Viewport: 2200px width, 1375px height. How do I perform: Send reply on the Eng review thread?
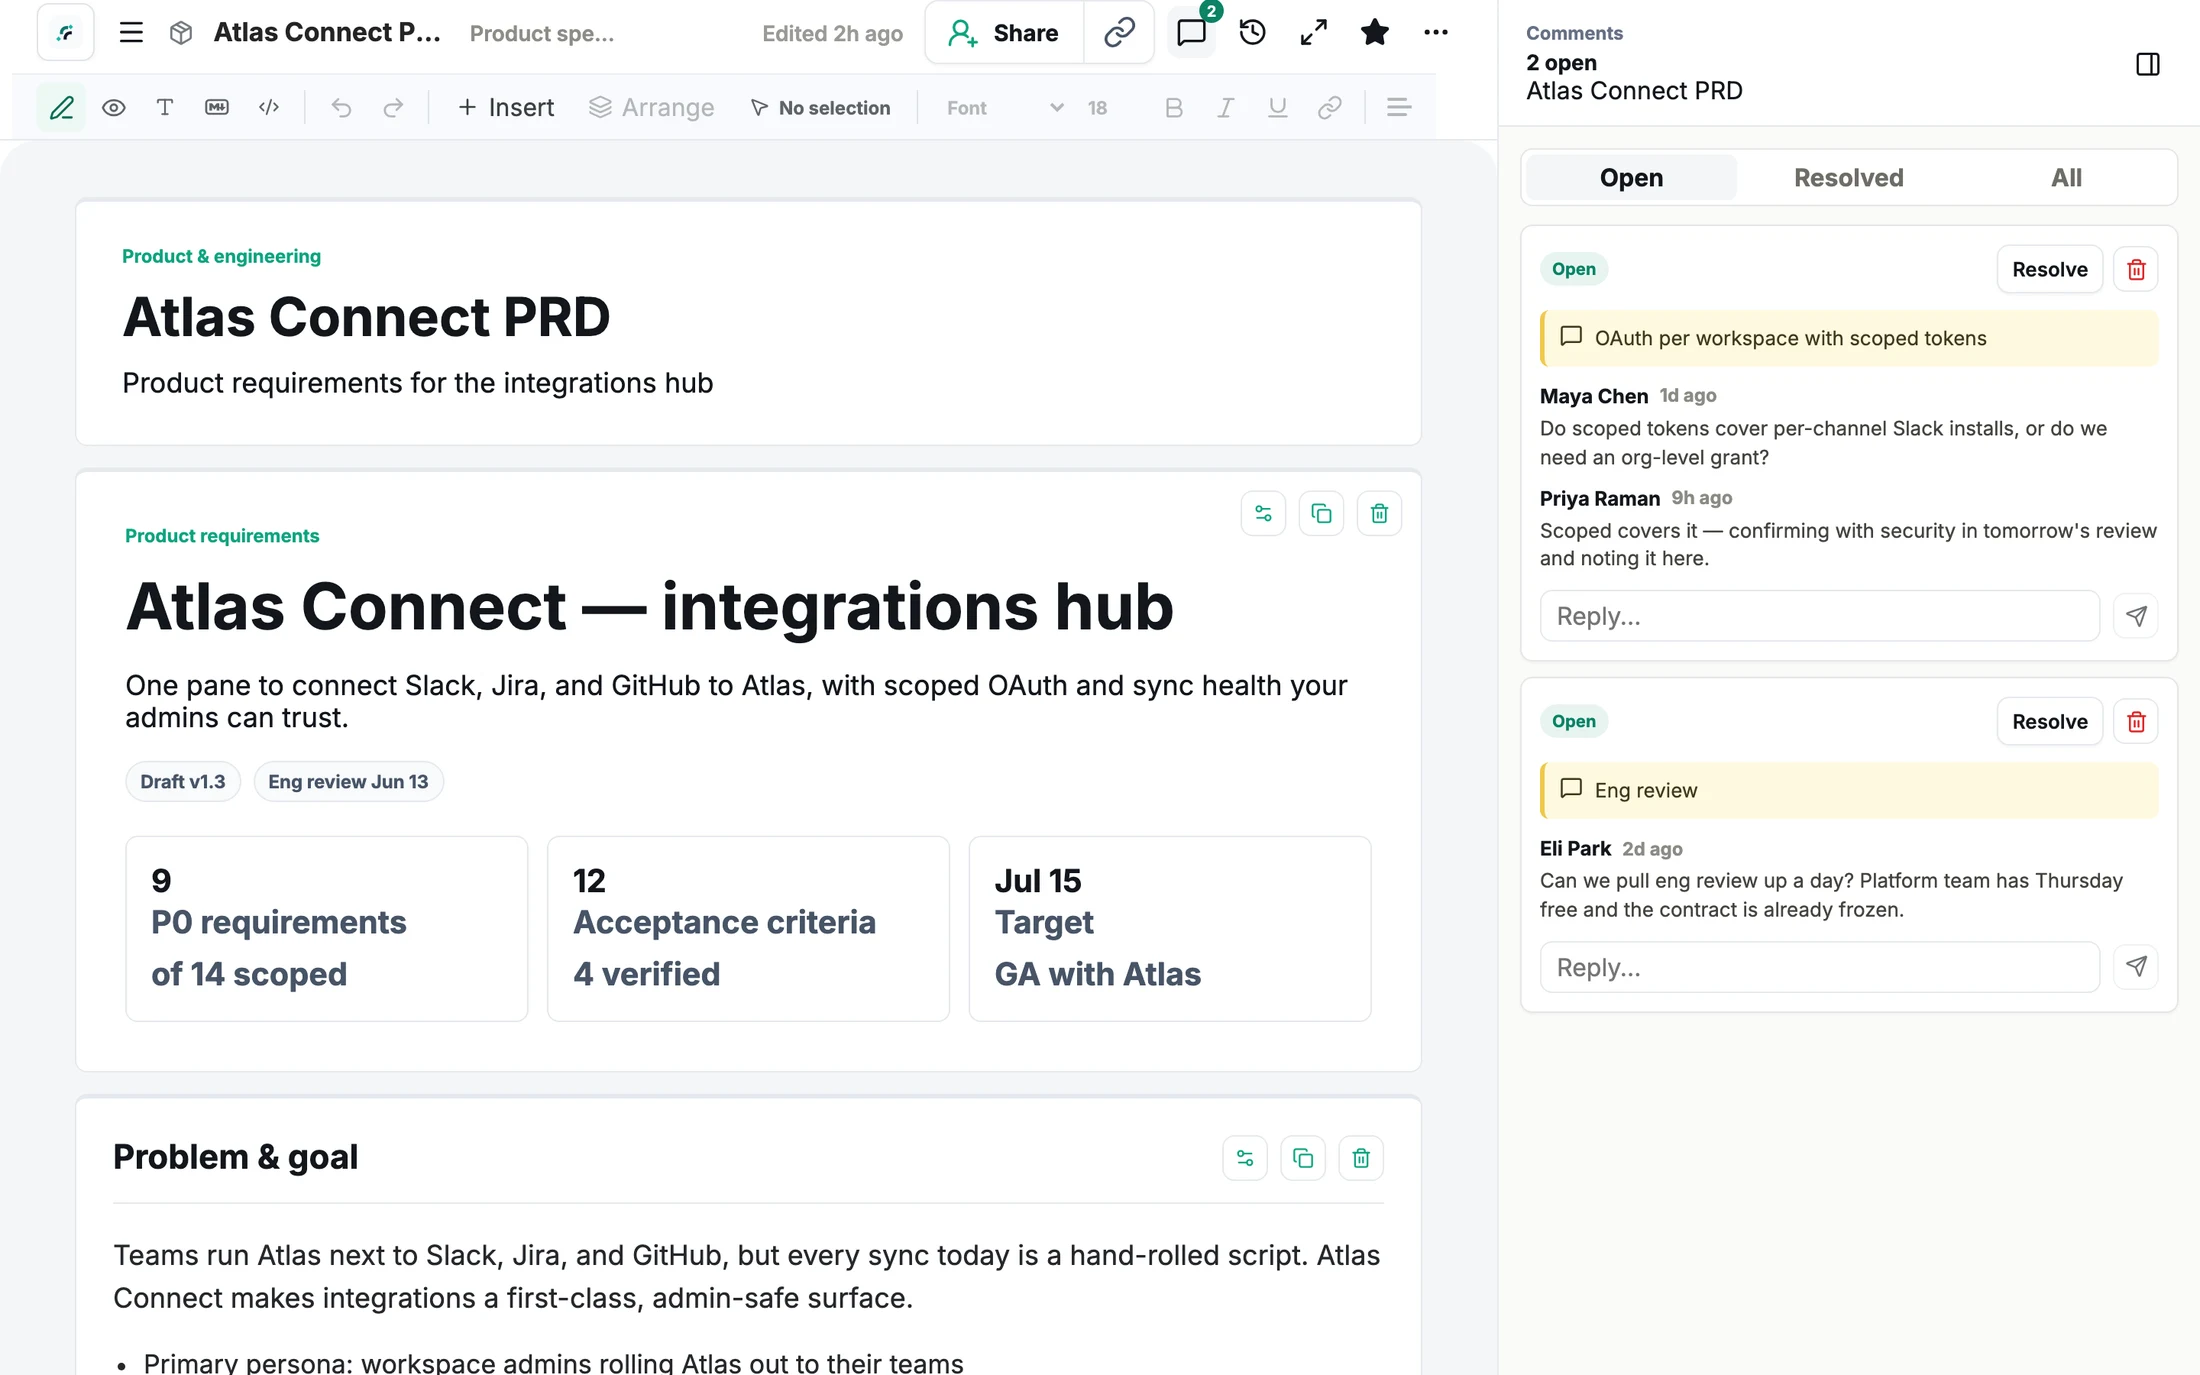click(x=2136, y=967)
